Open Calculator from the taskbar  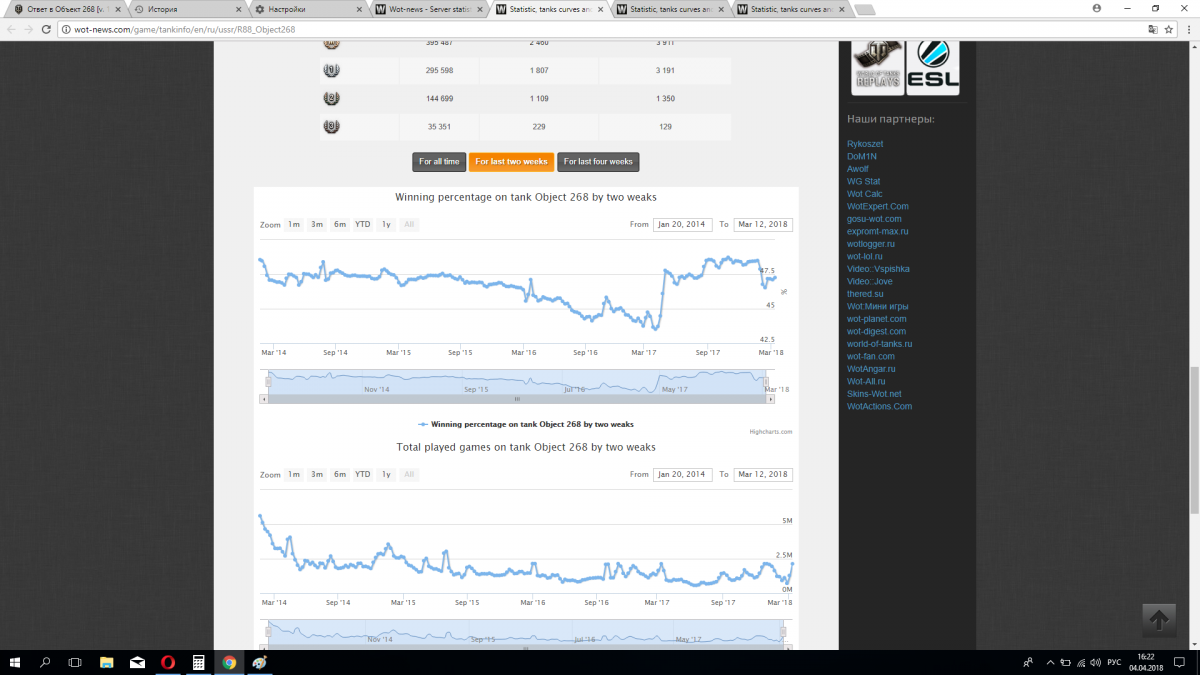coord(198,662)
